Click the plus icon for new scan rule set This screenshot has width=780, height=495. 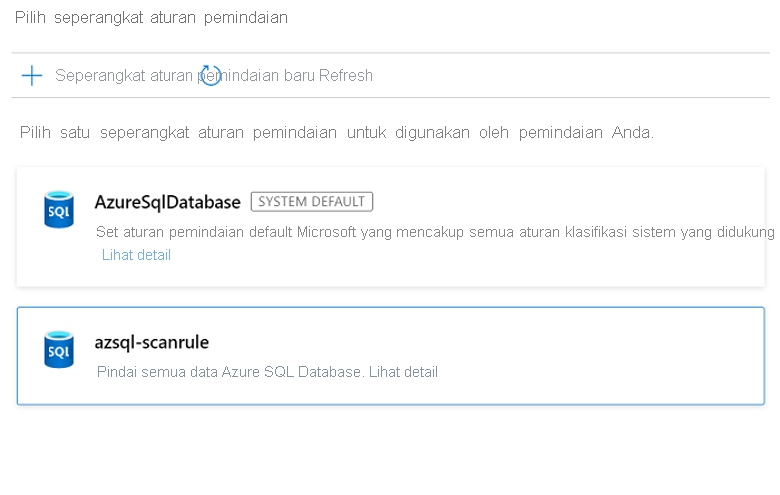32,76
